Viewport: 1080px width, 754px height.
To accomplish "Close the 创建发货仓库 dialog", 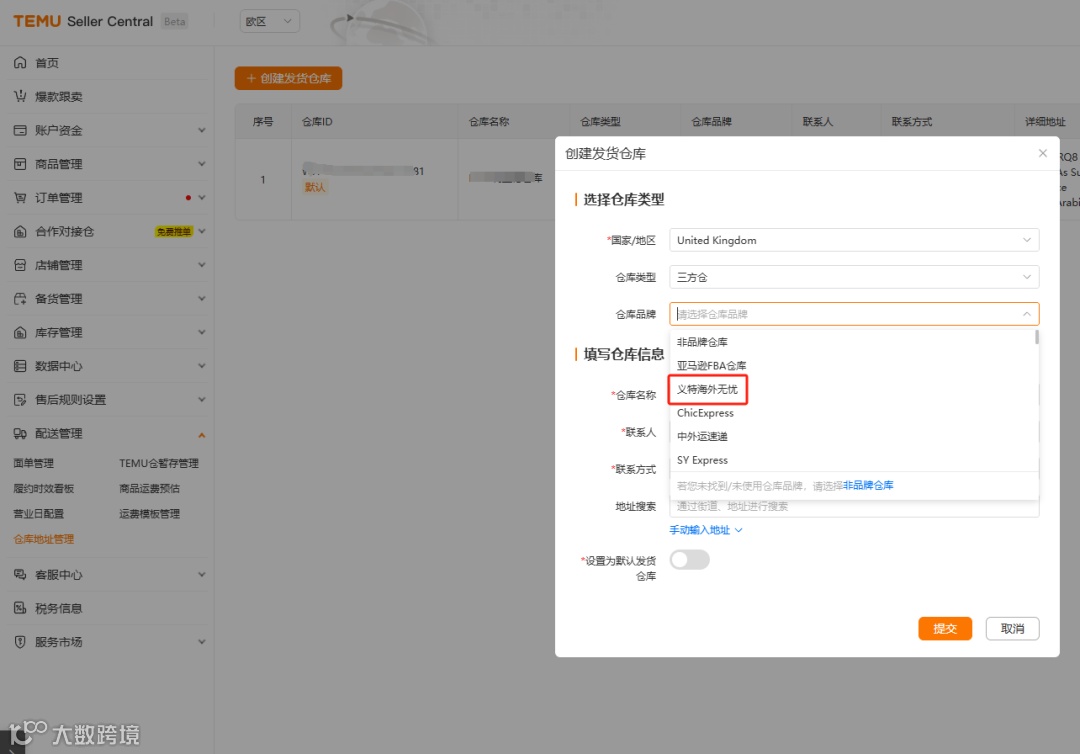I will (1042, 153).
